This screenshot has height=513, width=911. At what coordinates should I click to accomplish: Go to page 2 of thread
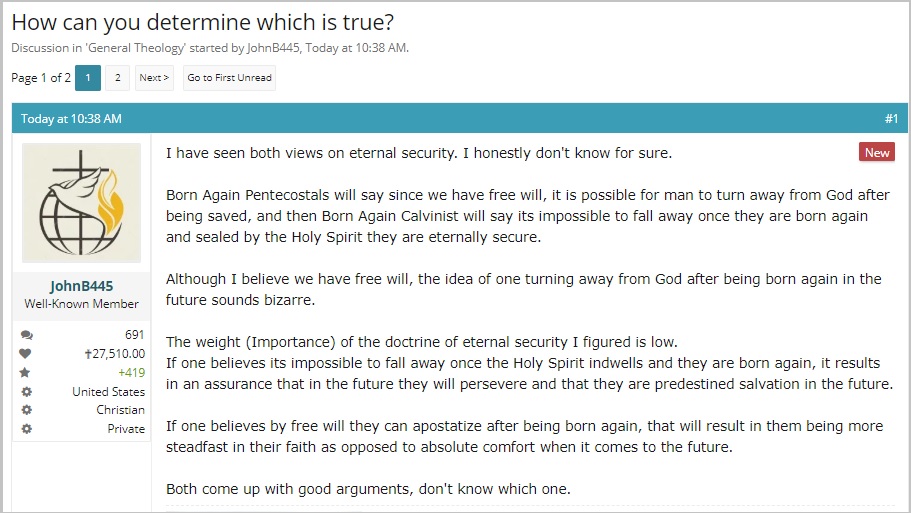(118, 78)
